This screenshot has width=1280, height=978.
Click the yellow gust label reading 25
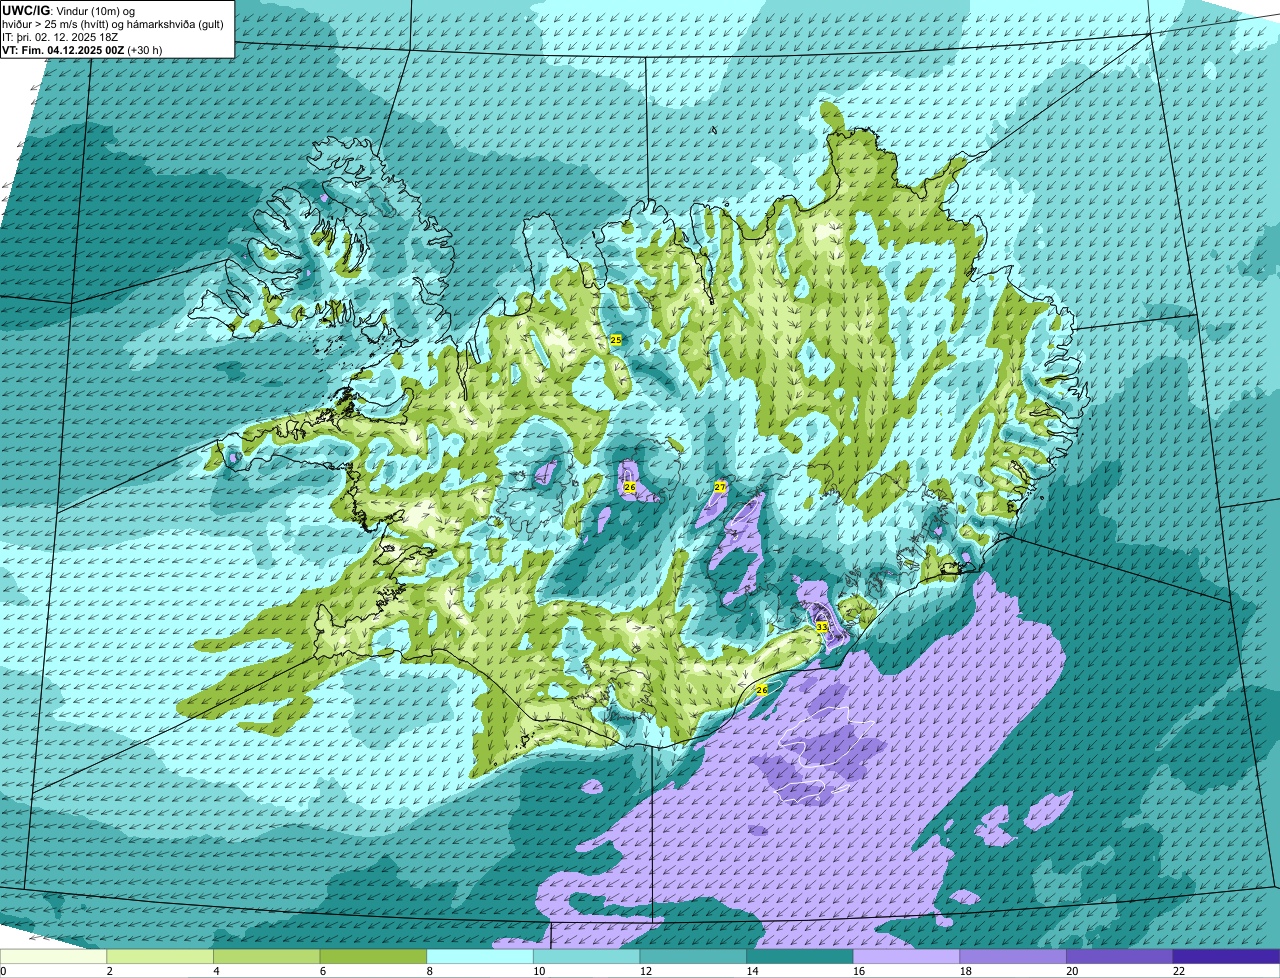[616, 340]
